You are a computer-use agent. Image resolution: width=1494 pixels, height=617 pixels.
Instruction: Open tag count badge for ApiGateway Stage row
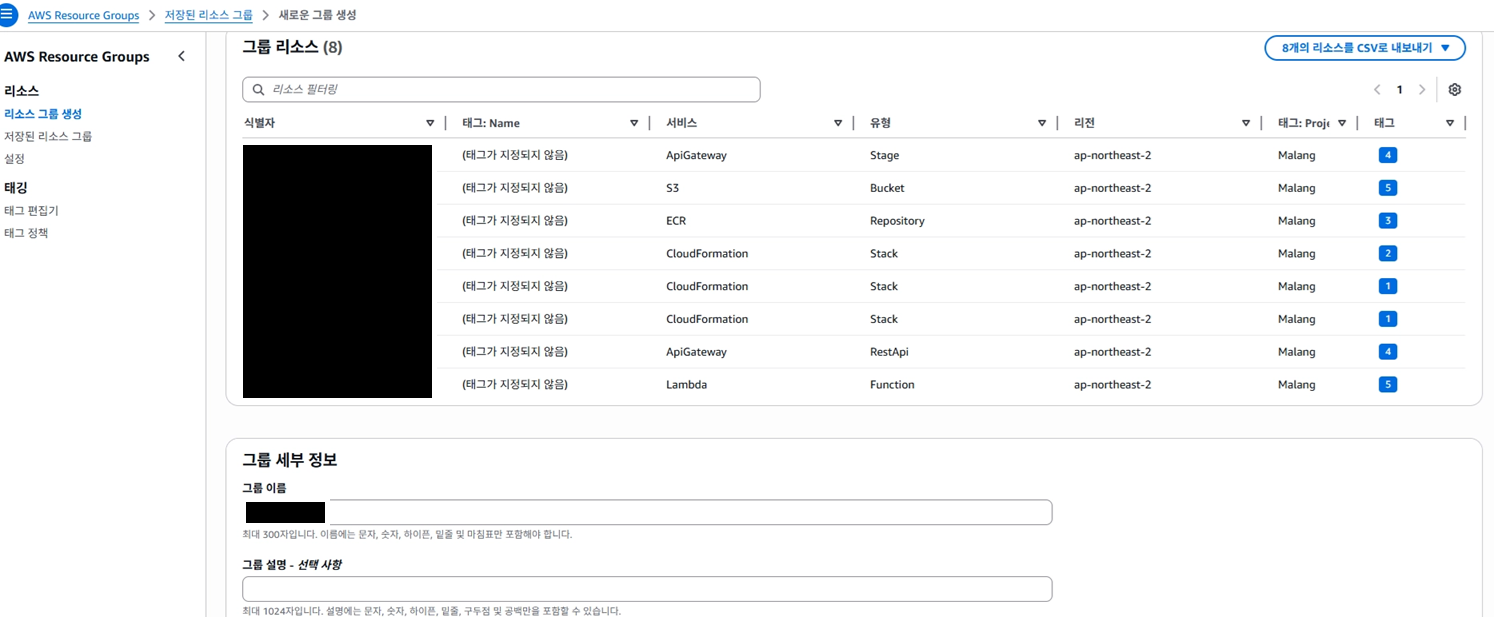click(1387, 155)
